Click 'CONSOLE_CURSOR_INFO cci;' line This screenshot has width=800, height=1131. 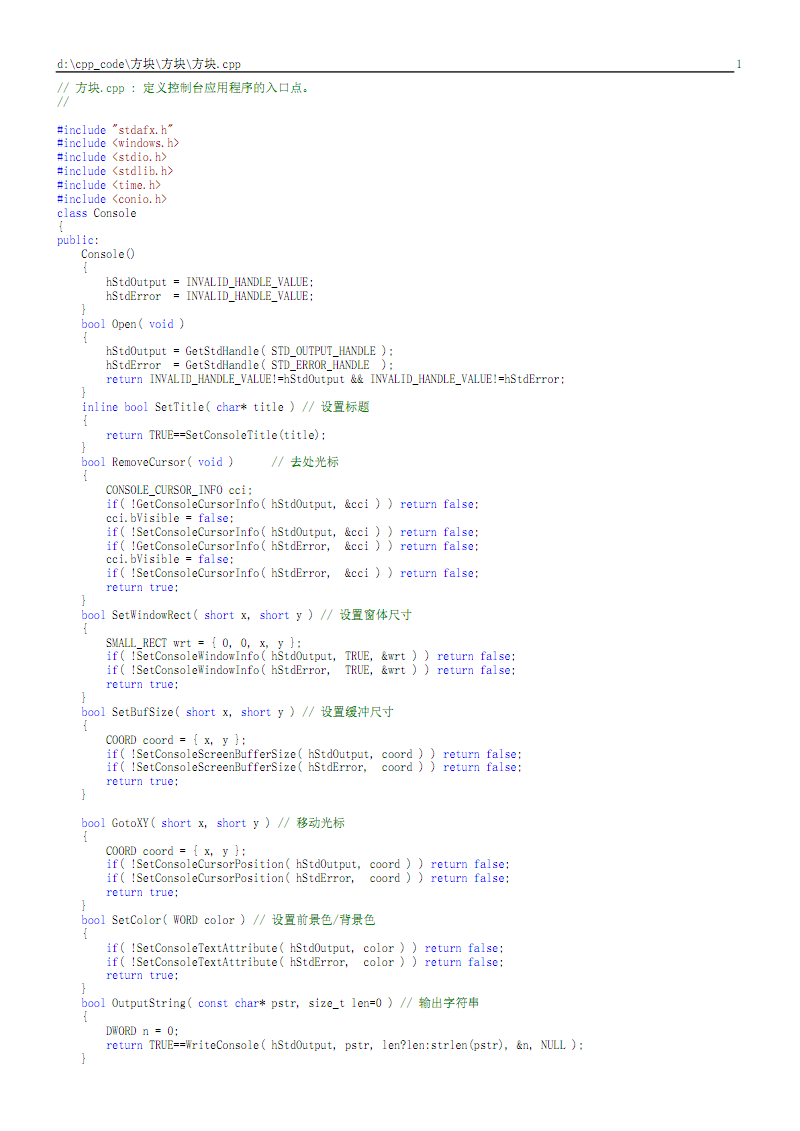pyautogui.click(x=179, y=490)
